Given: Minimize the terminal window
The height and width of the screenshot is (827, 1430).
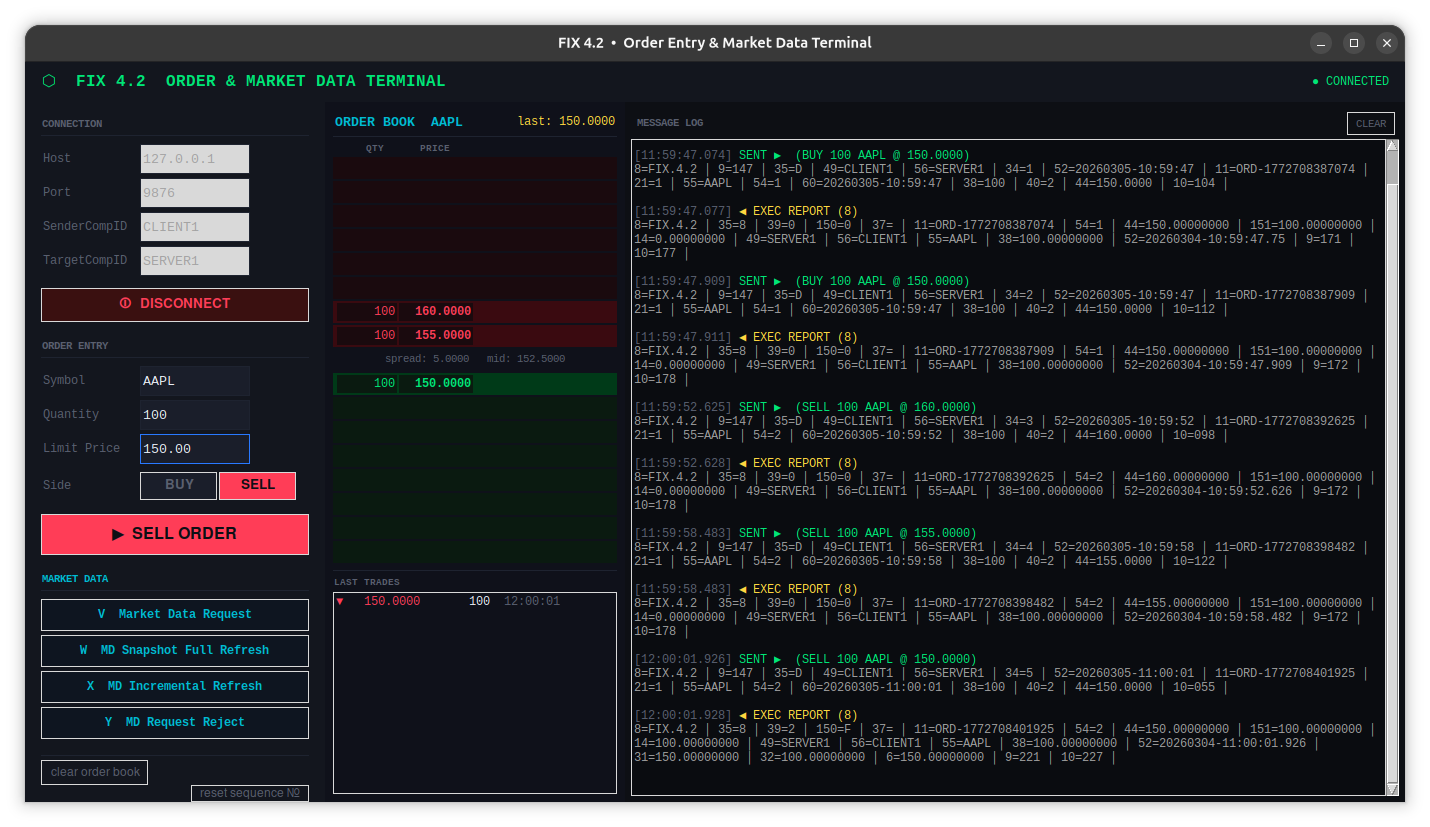Looking at the screenshot, I should pos(1322,43).
